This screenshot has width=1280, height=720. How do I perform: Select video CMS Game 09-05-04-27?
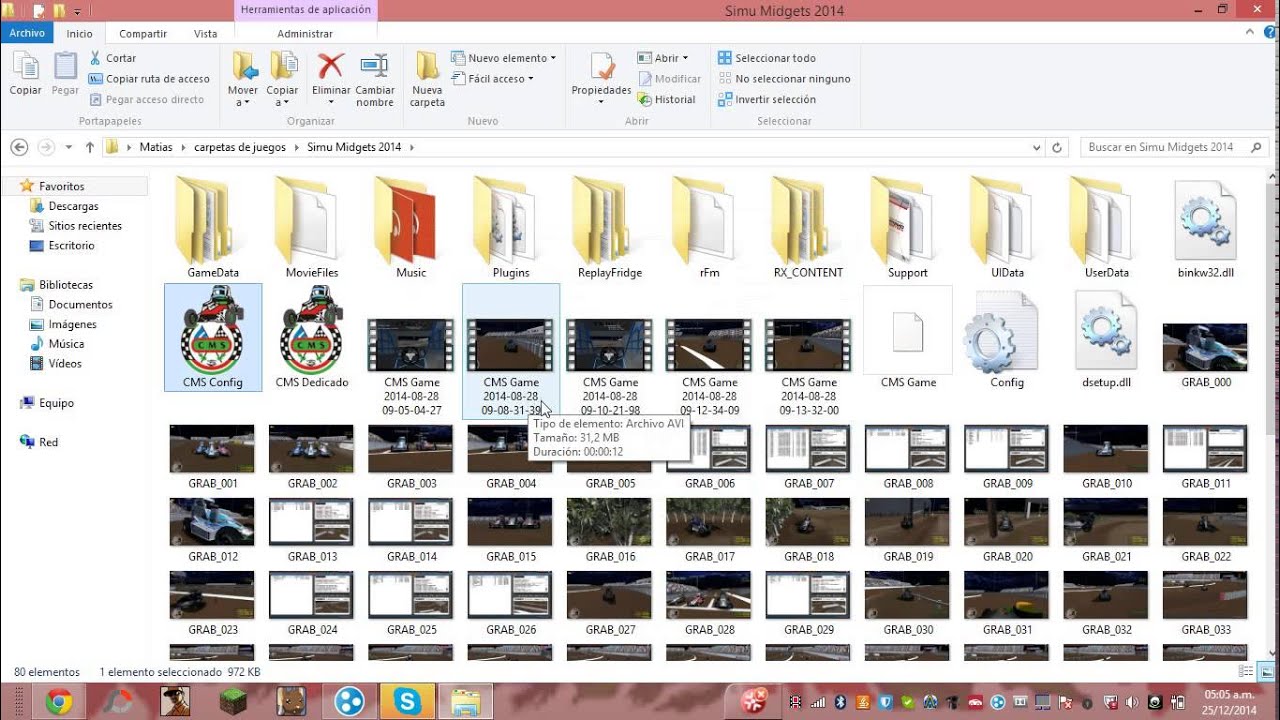point(412,367)
